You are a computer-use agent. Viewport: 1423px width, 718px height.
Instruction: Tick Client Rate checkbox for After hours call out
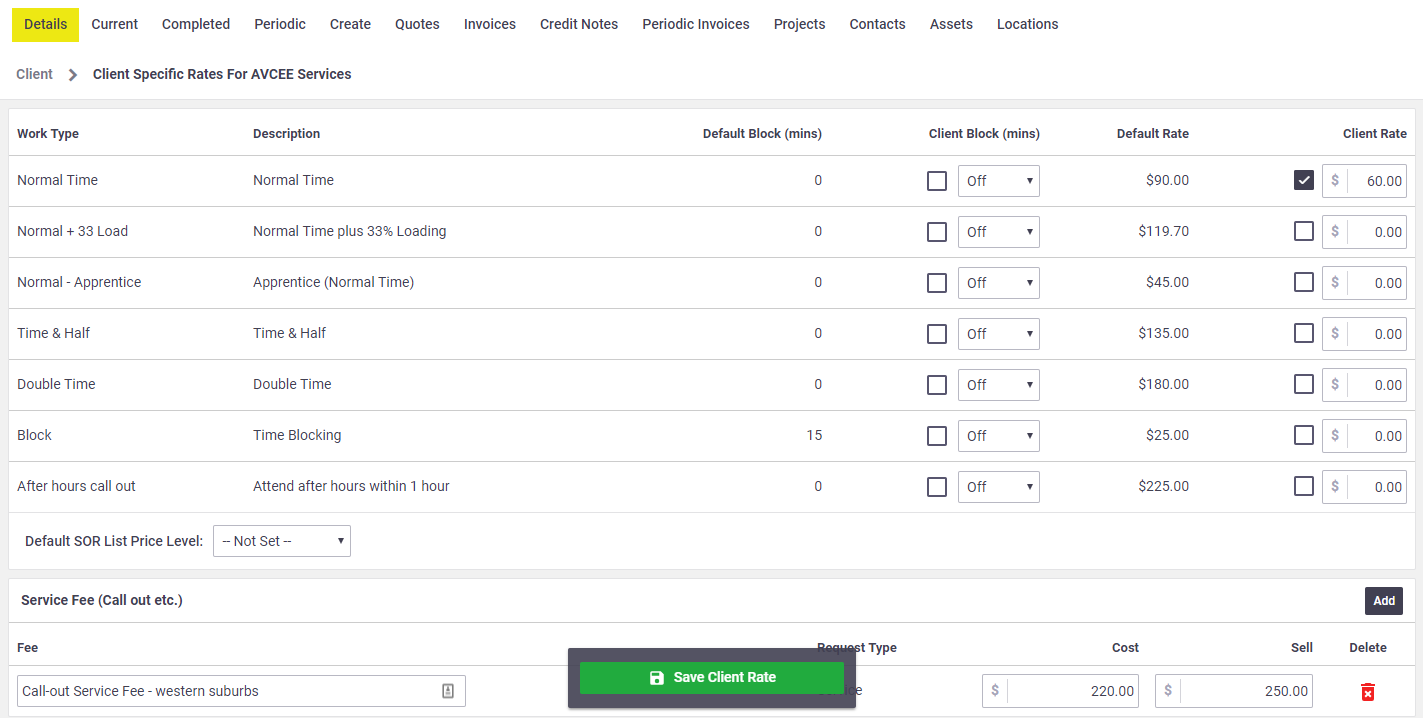[x=1304, y=486]
